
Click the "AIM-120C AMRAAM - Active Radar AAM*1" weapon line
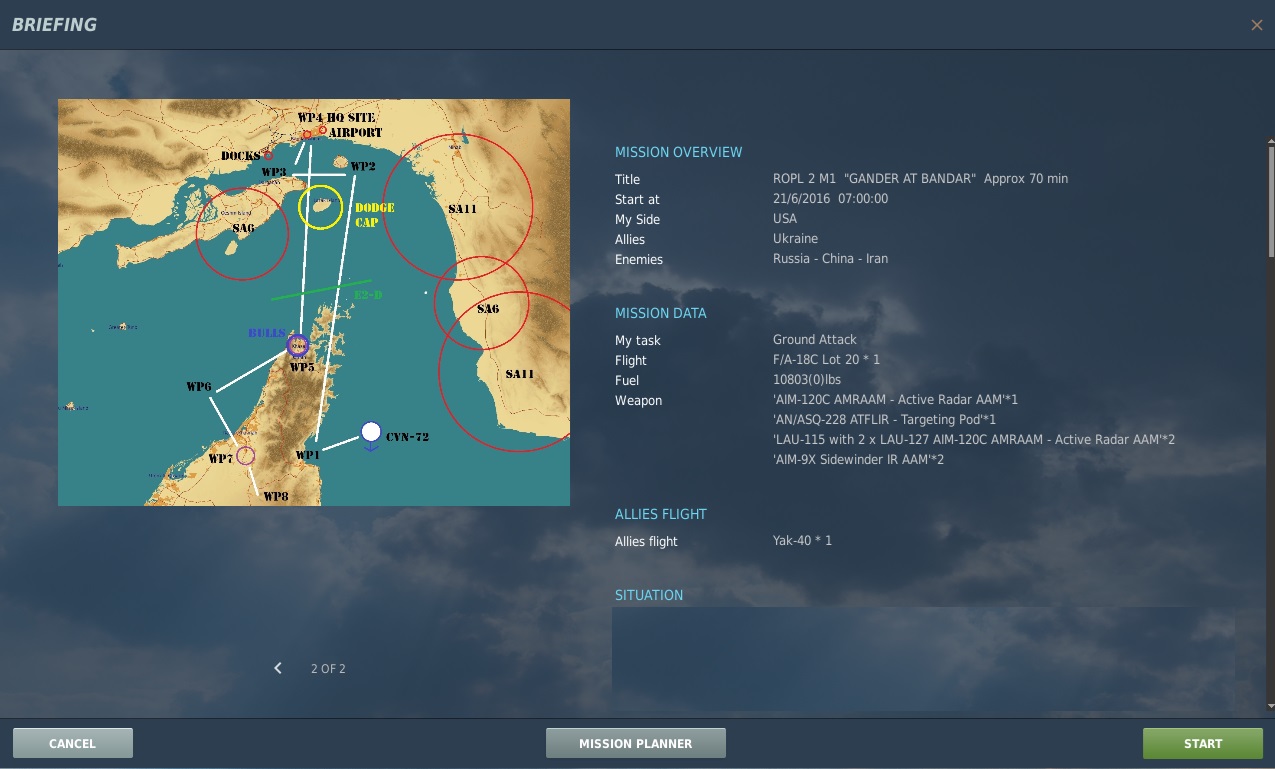896,400
